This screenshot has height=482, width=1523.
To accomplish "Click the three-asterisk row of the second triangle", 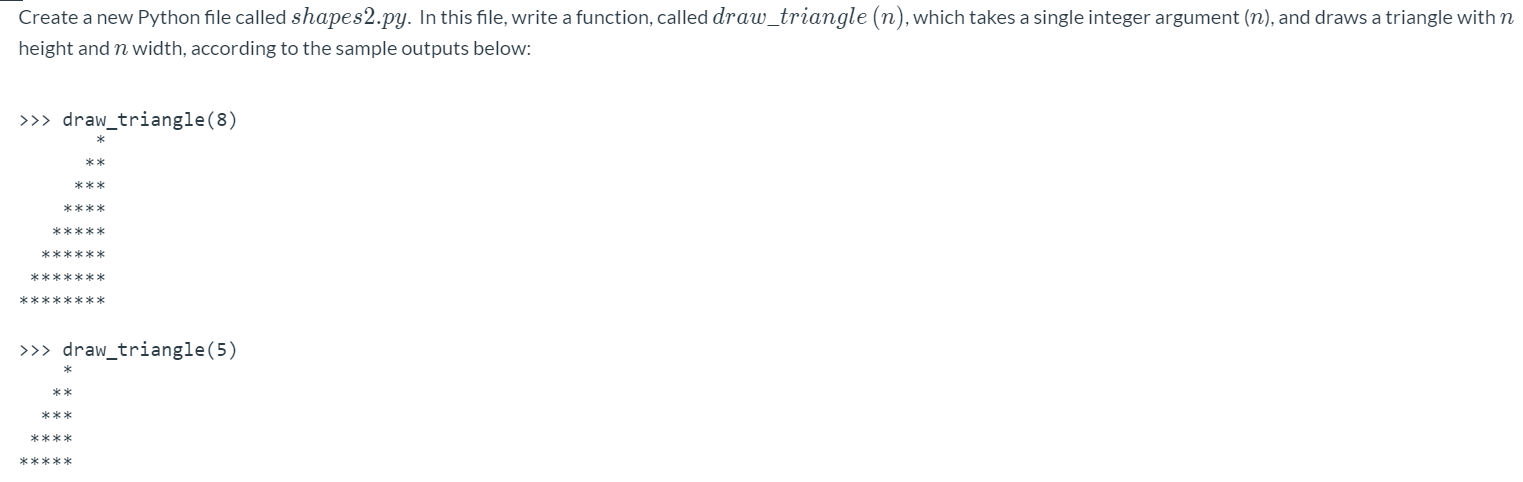I will 57,417.
